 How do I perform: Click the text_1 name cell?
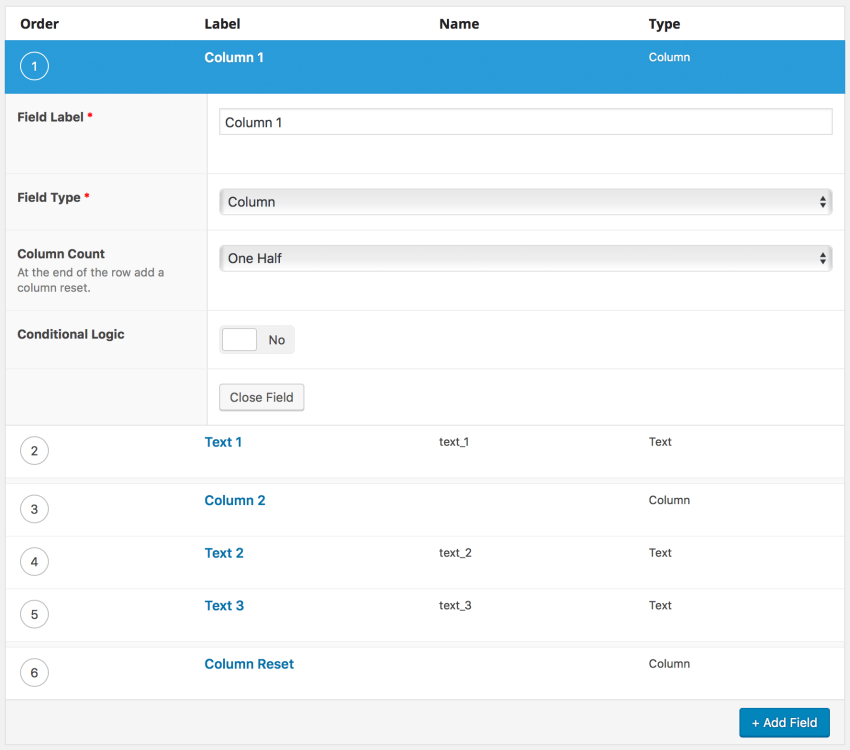(454, 442)
